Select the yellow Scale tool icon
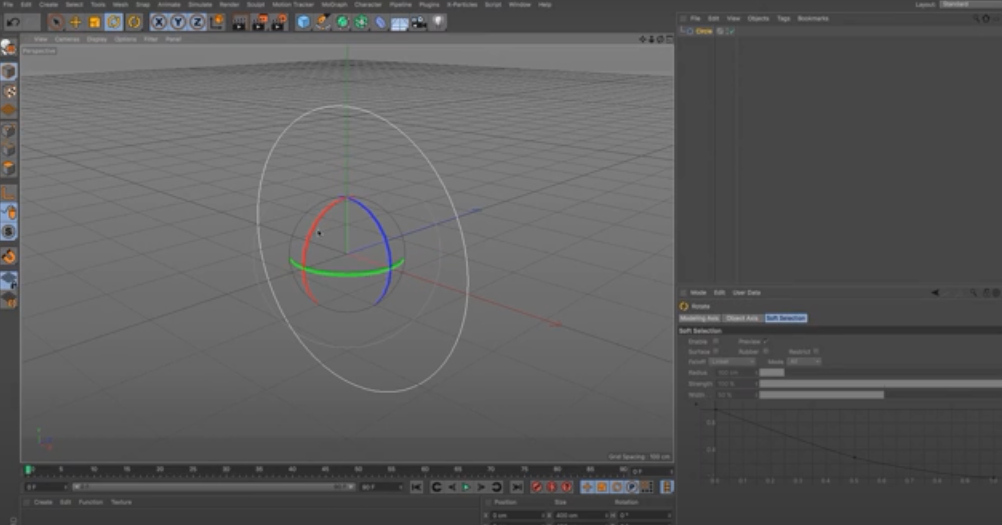This screenshot has height=525, width=1002. click(x=95, y=22)
